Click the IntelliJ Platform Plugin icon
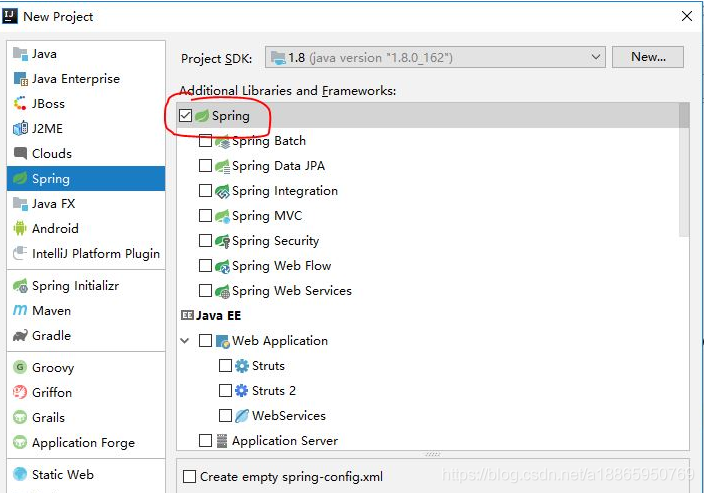This screenshot has height=493, width=704. [20, 254]
